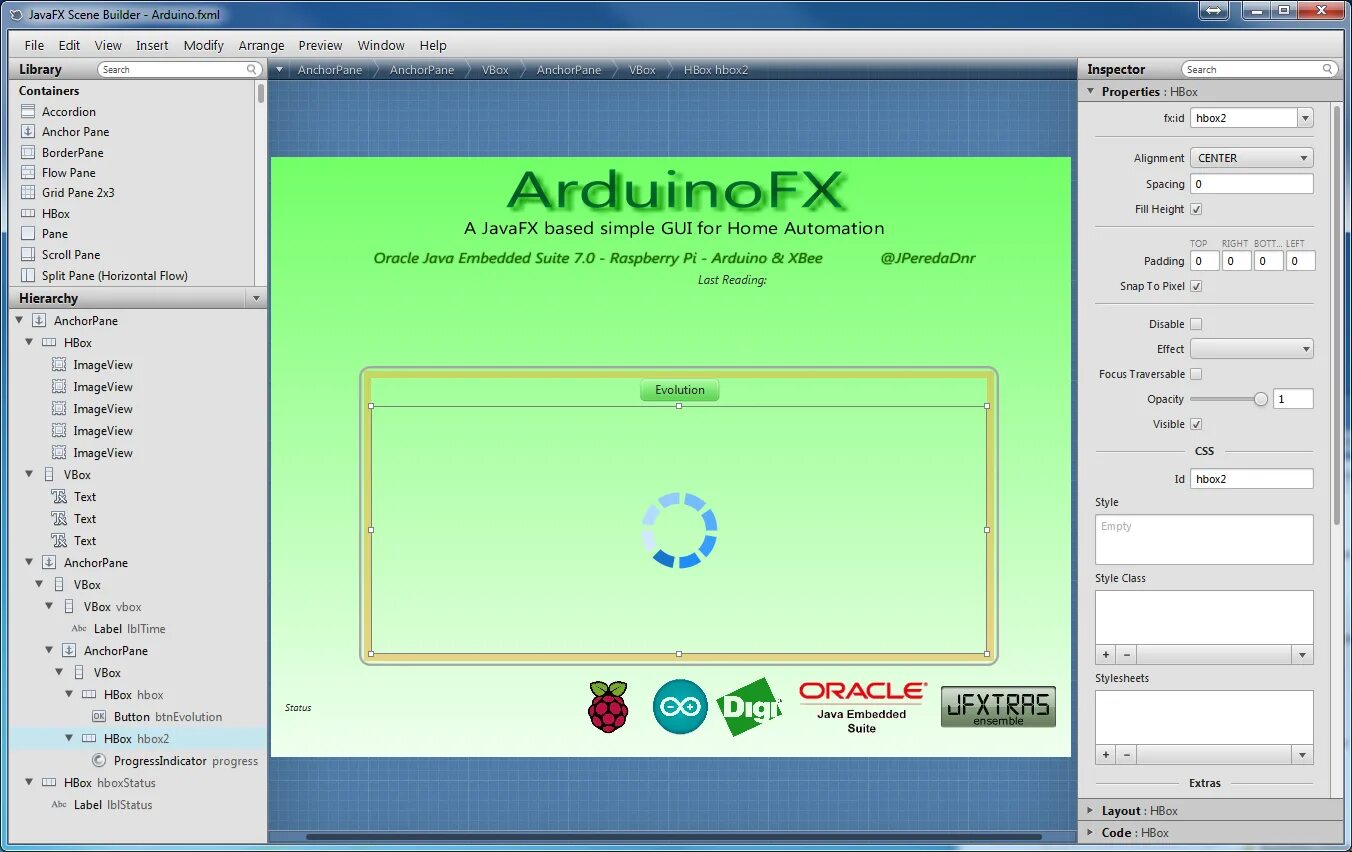This screenshot has width=1352, height=852.
Task: Open the Arrange menu
Action: [x=261, y=45]
